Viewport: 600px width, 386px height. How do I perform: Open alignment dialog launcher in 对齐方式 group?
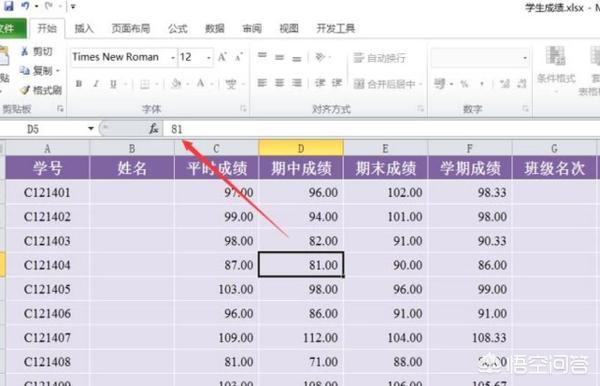421,109
